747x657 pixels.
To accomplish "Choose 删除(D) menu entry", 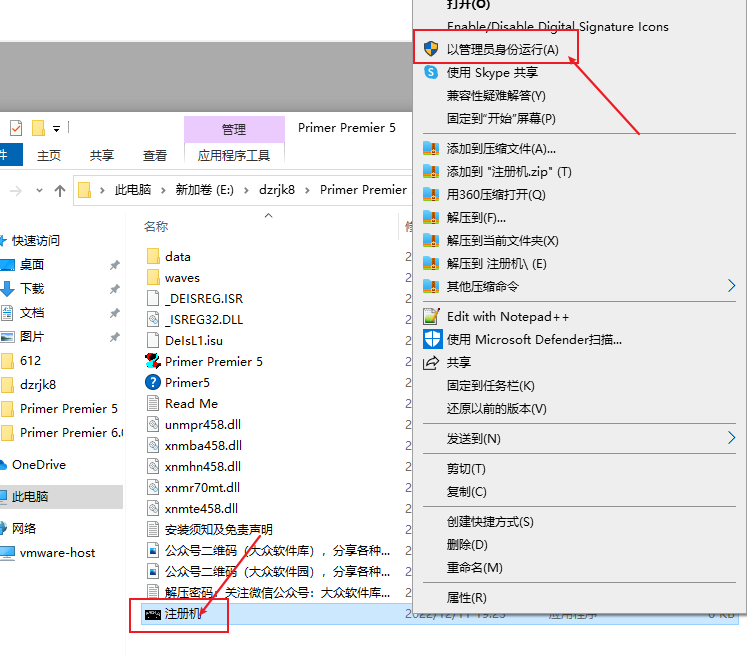I will [467, 545].
